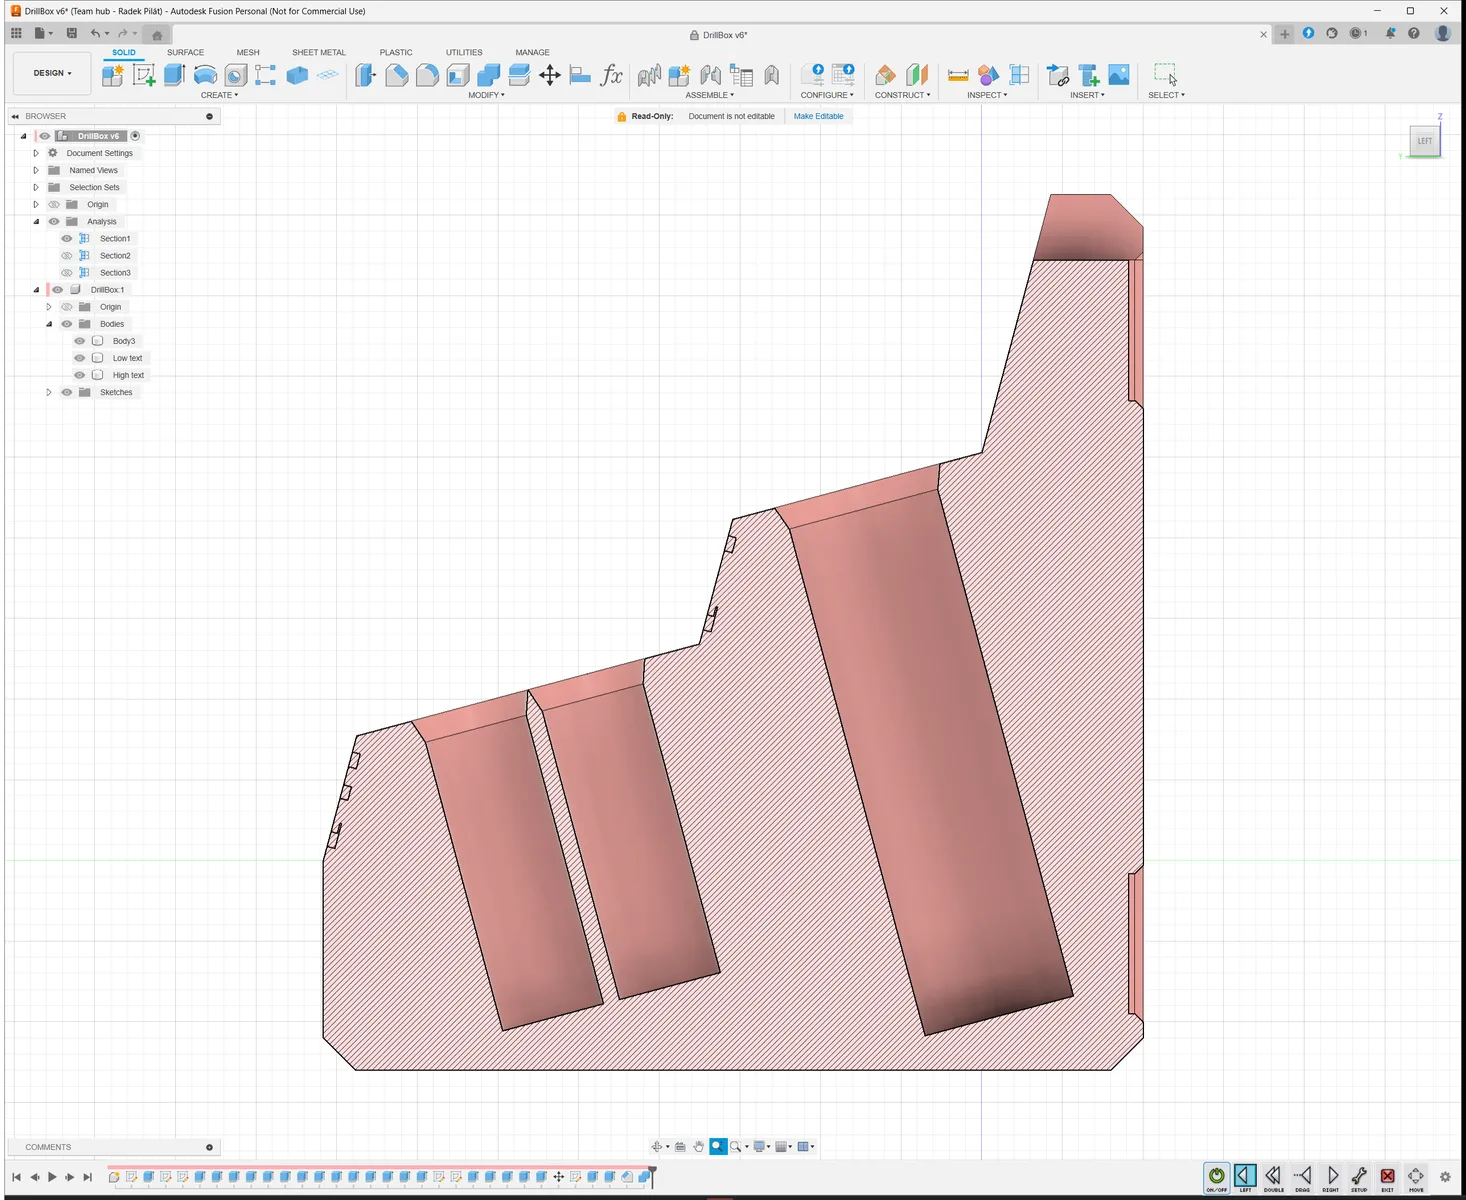Toggle visibility of Body3
Image resolution: width=1466 pixels, height=1200 pixels.
coord(80,341)
